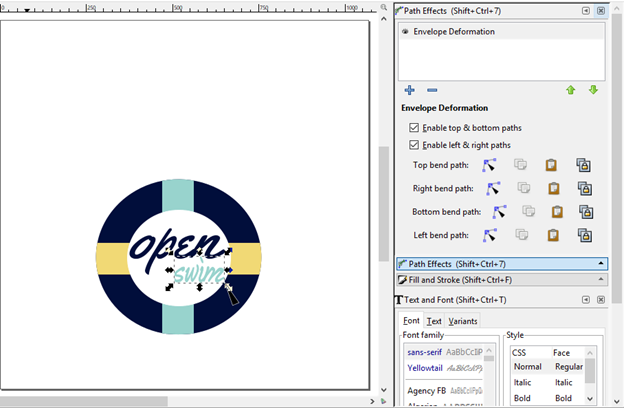Move effect down with green down arrow
The height and width of the screenshot is (408, 624).
coord(593,90)
